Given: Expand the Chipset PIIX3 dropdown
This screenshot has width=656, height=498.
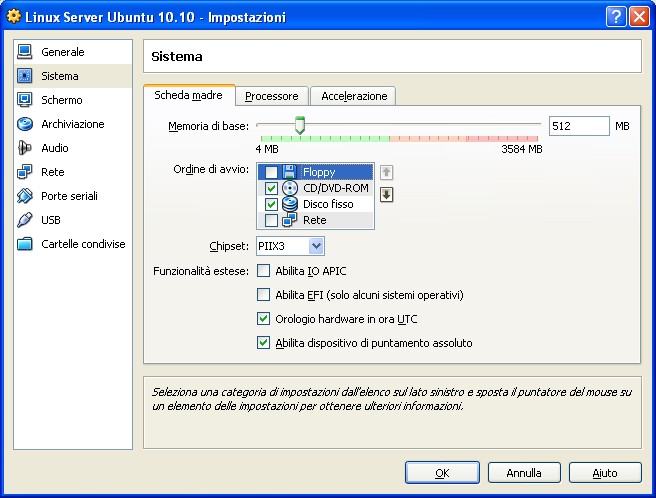Looking at the screenshot, I should [316, 246].
